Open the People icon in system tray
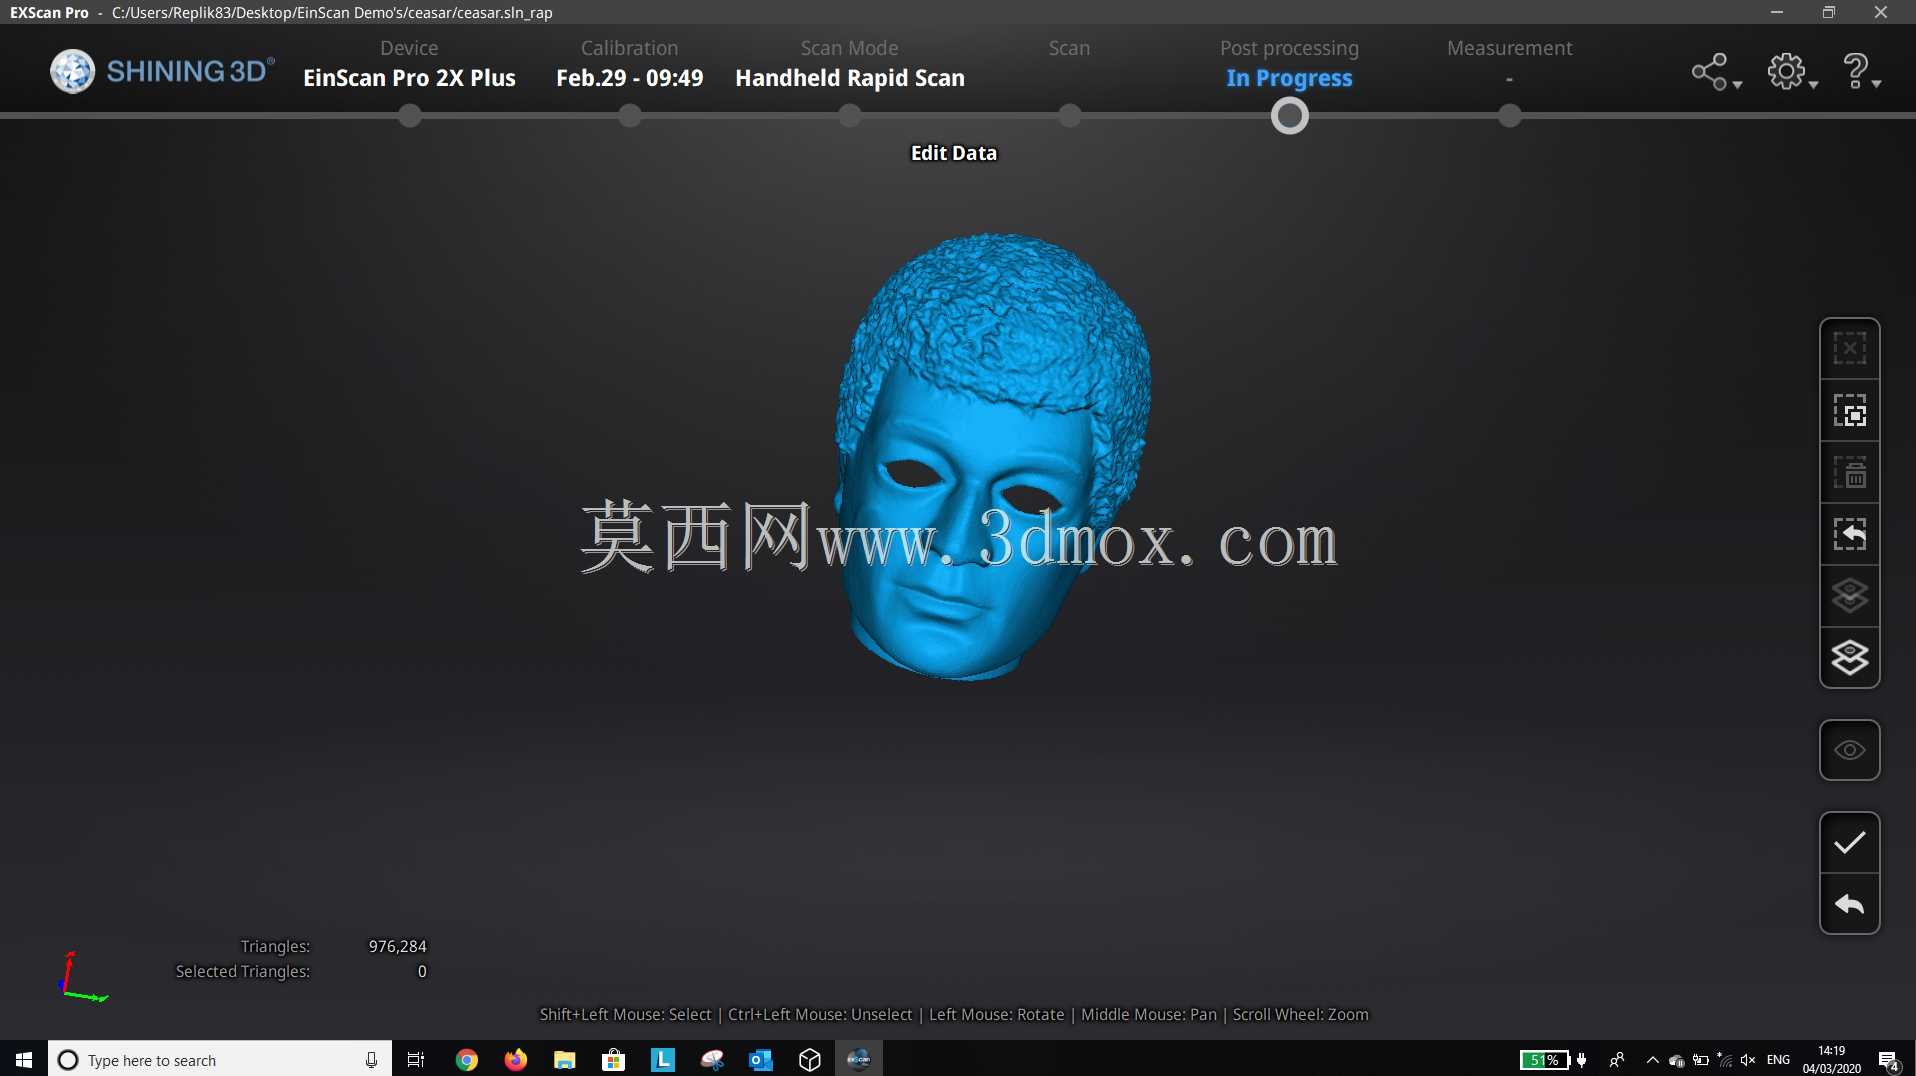The image size is (1916, 1076). pos(1617,1060)
